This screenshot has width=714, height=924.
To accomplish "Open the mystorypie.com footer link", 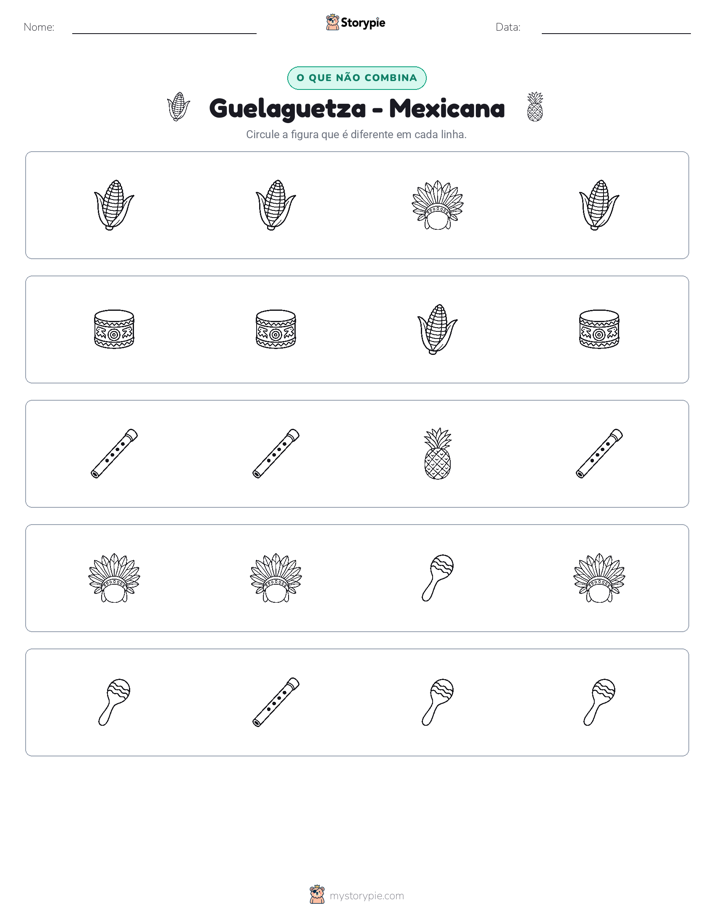I will coord(366,896).
